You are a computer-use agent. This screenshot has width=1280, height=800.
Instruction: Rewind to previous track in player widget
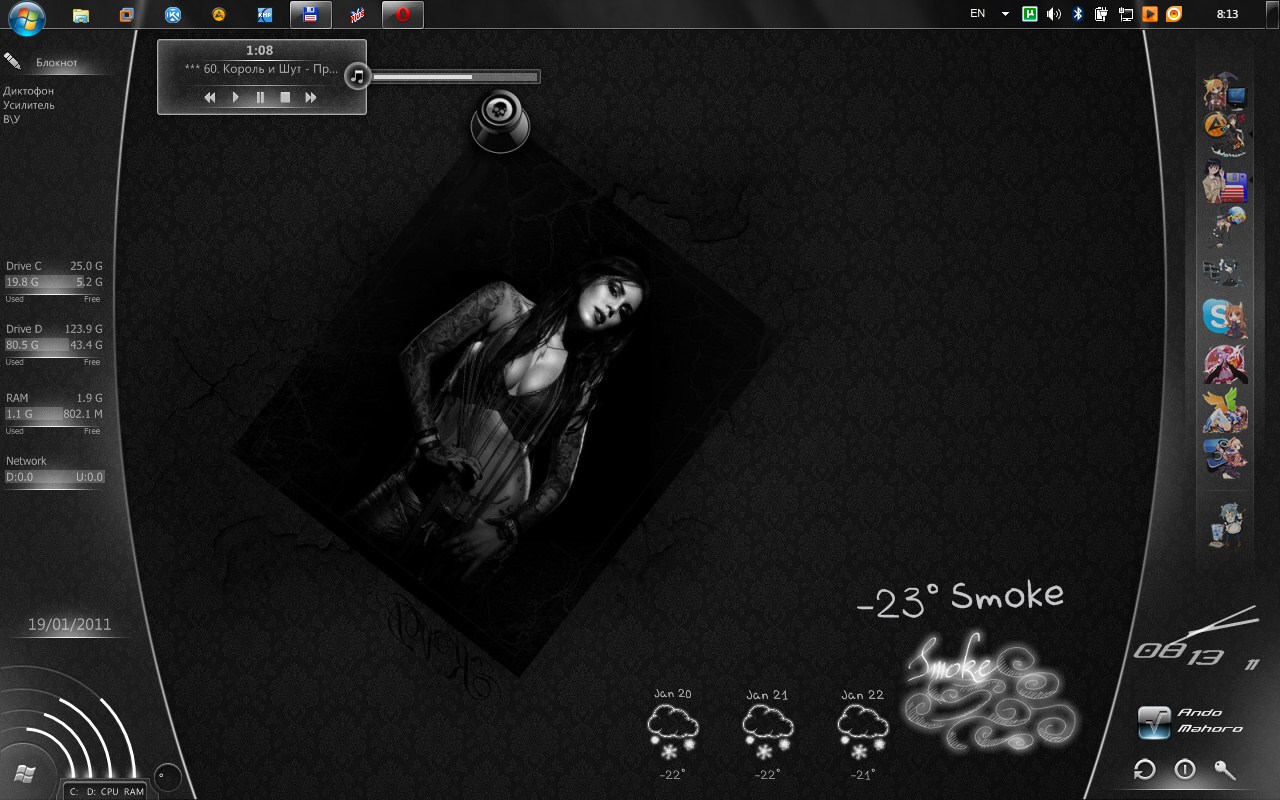pos(210,97)
